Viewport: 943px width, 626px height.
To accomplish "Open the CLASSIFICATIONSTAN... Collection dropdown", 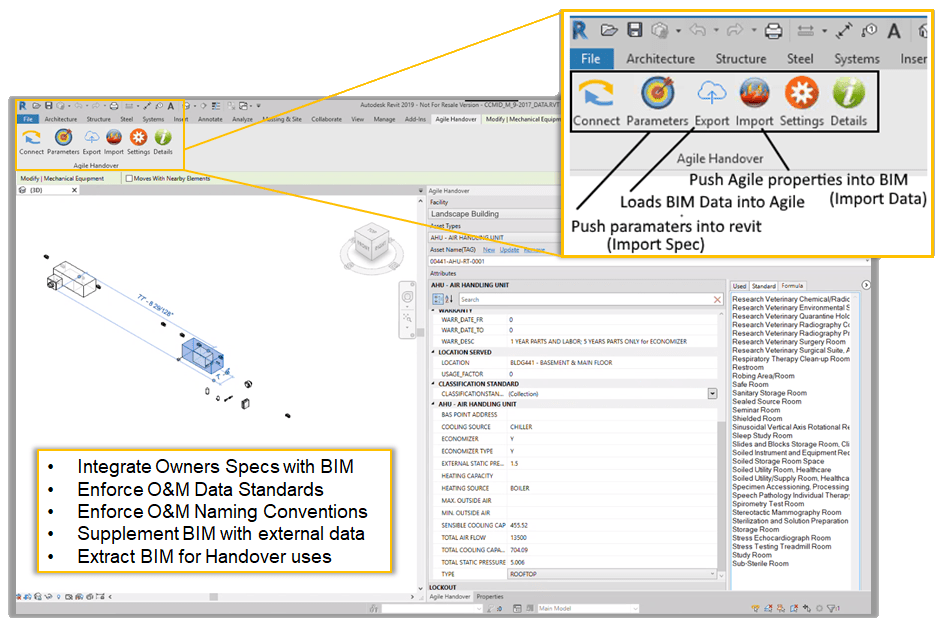I will coord(712,394).
